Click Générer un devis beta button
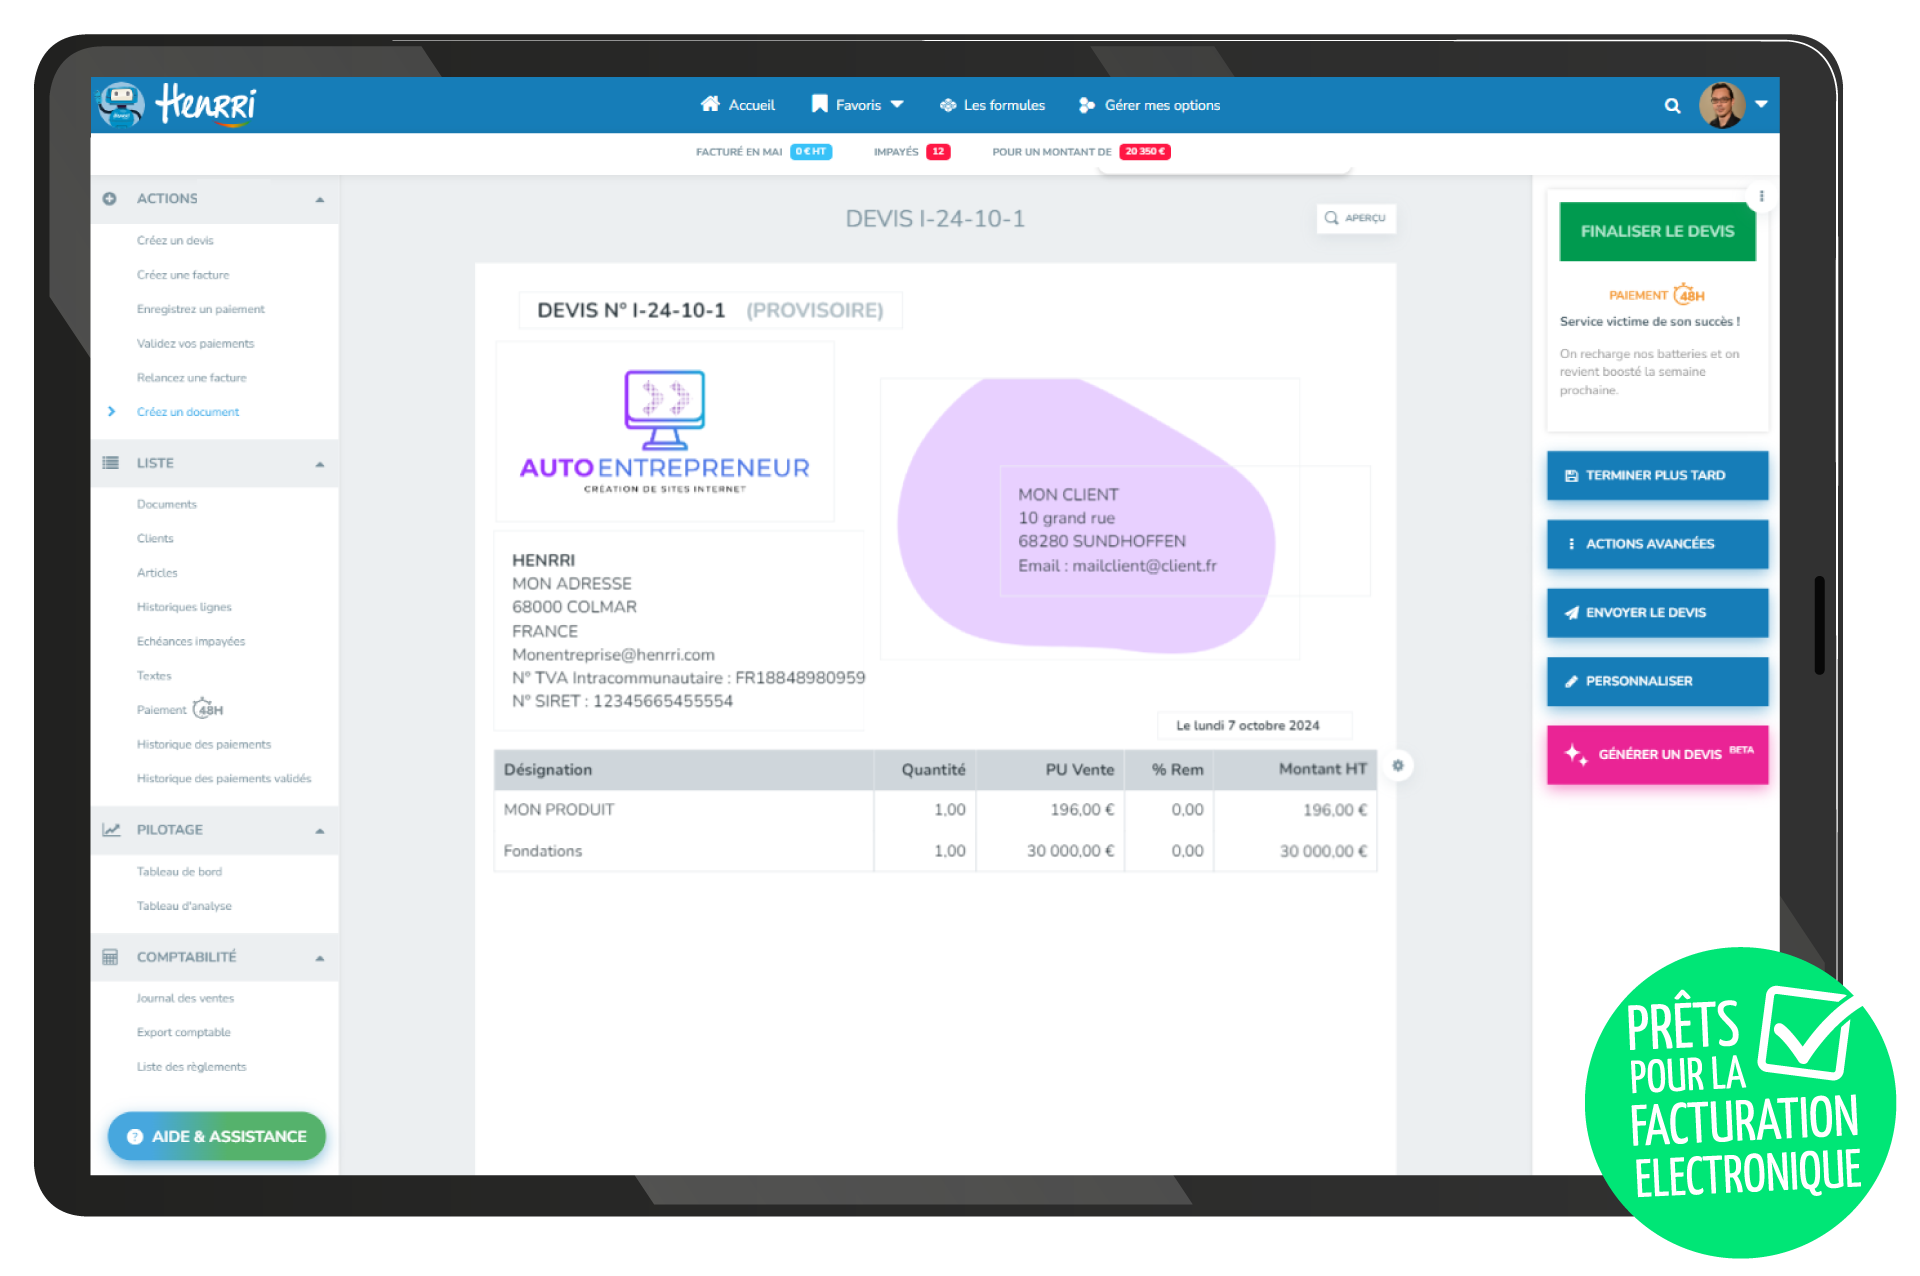1920x1276 pixels. pos(1657,754)
